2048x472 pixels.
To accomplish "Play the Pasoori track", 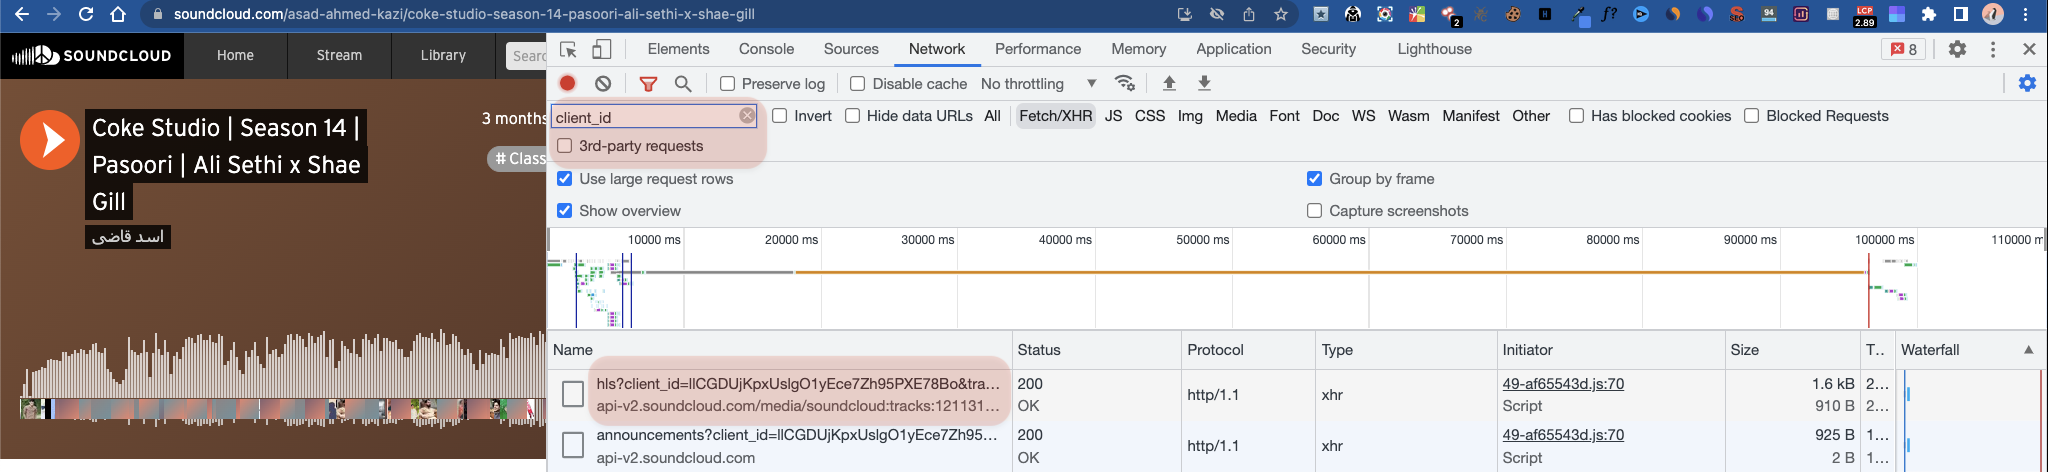I will coord(49,139).
